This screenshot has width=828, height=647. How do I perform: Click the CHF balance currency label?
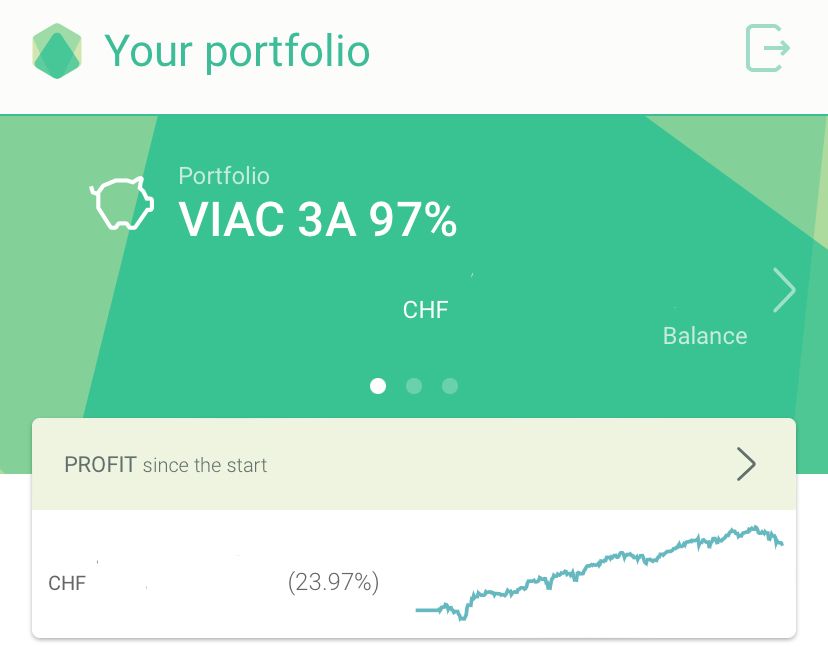426,310
